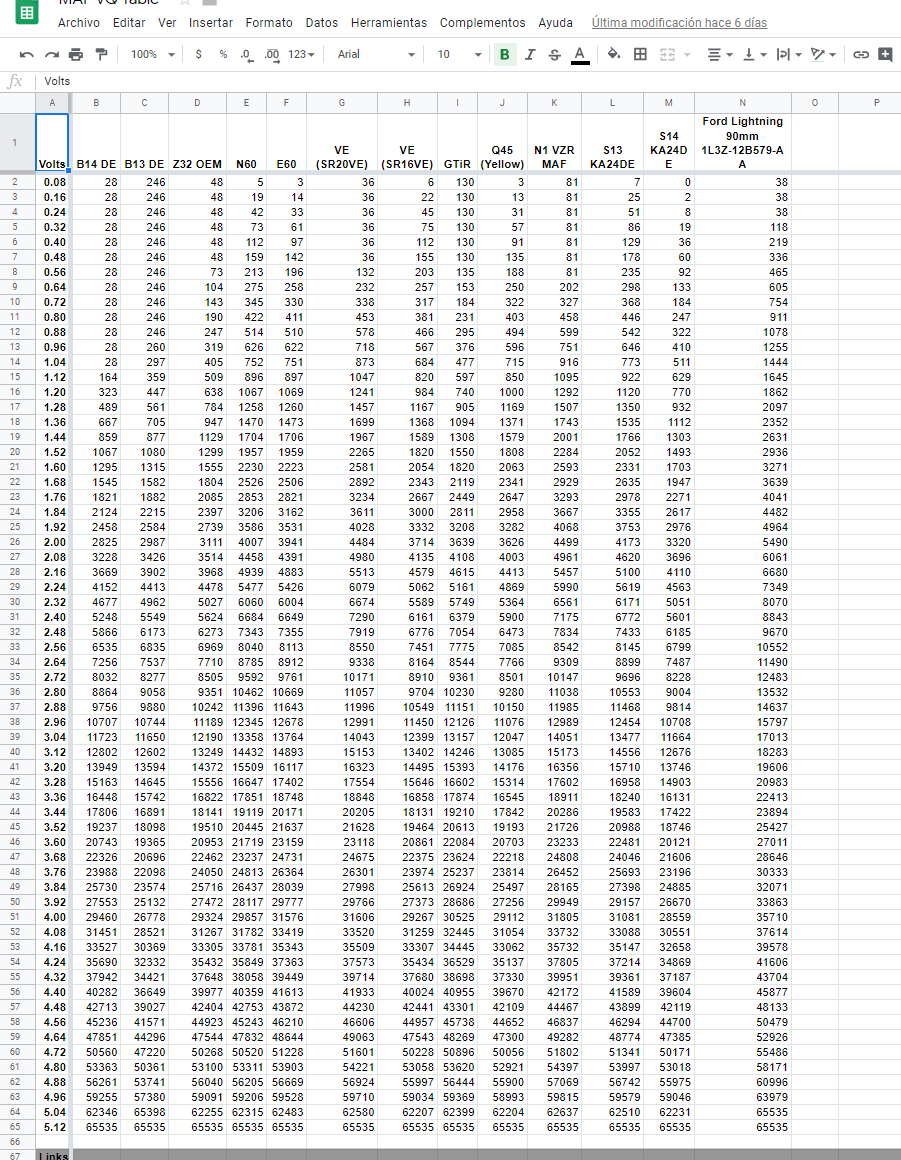Image resolution: width=901 pixels, height=1160 pixels.
Task: Format as currency with the dollar sign
Action: 199,54
